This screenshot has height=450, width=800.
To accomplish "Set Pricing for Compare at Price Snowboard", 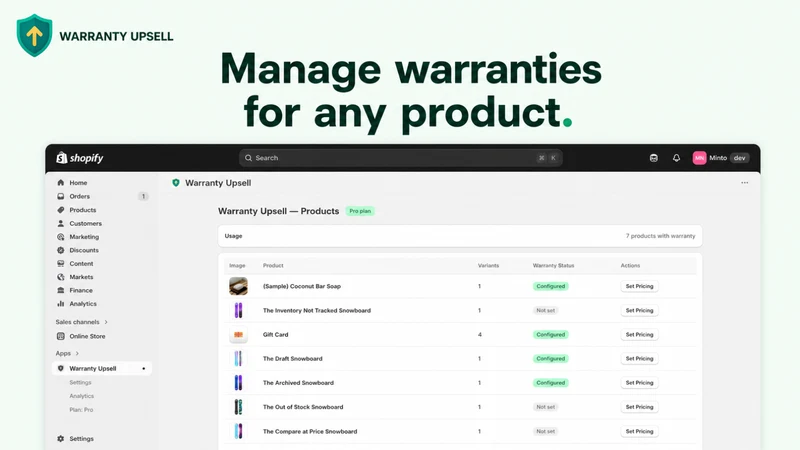I will [x=639, y=431].
